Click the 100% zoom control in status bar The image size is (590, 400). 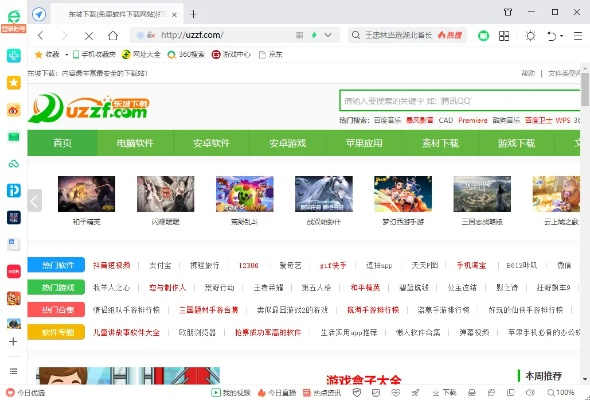(x=561, y=393)
